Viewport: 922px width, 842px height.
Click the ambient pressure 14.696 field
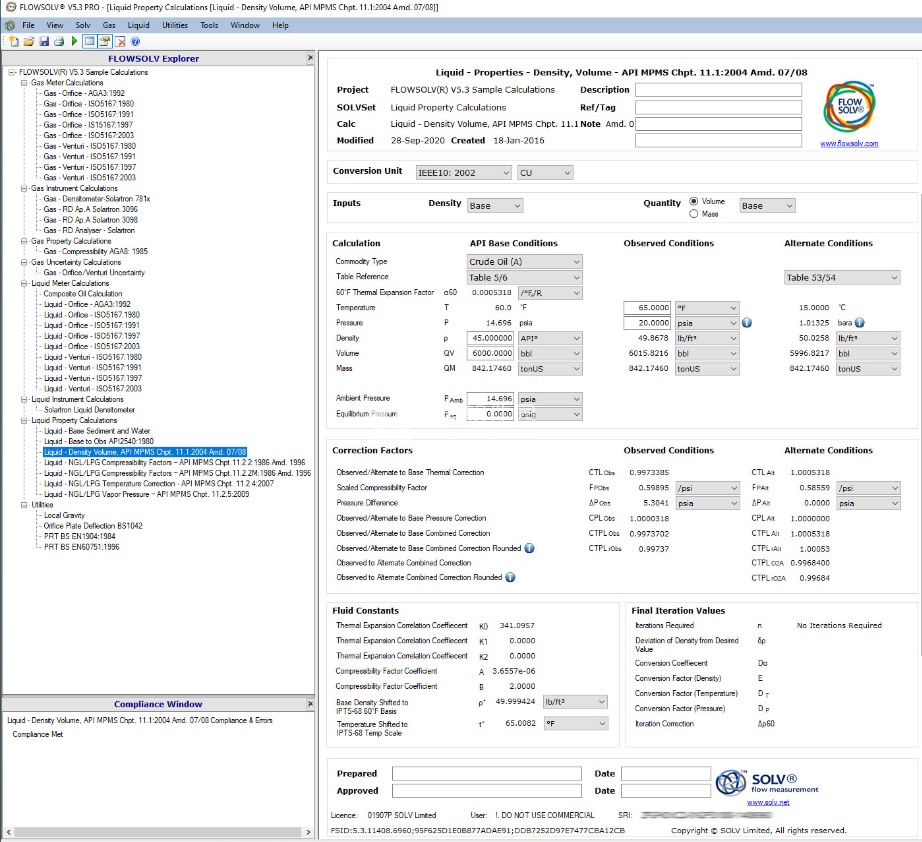[x=490, y=399]
